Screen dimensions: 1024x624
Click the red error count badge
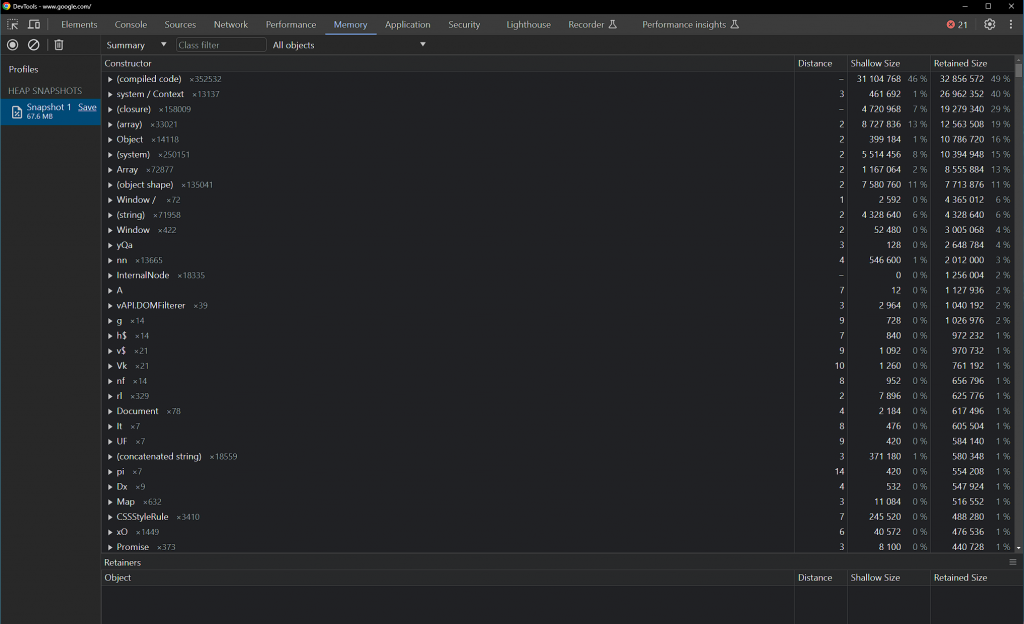tap(957, 24)
